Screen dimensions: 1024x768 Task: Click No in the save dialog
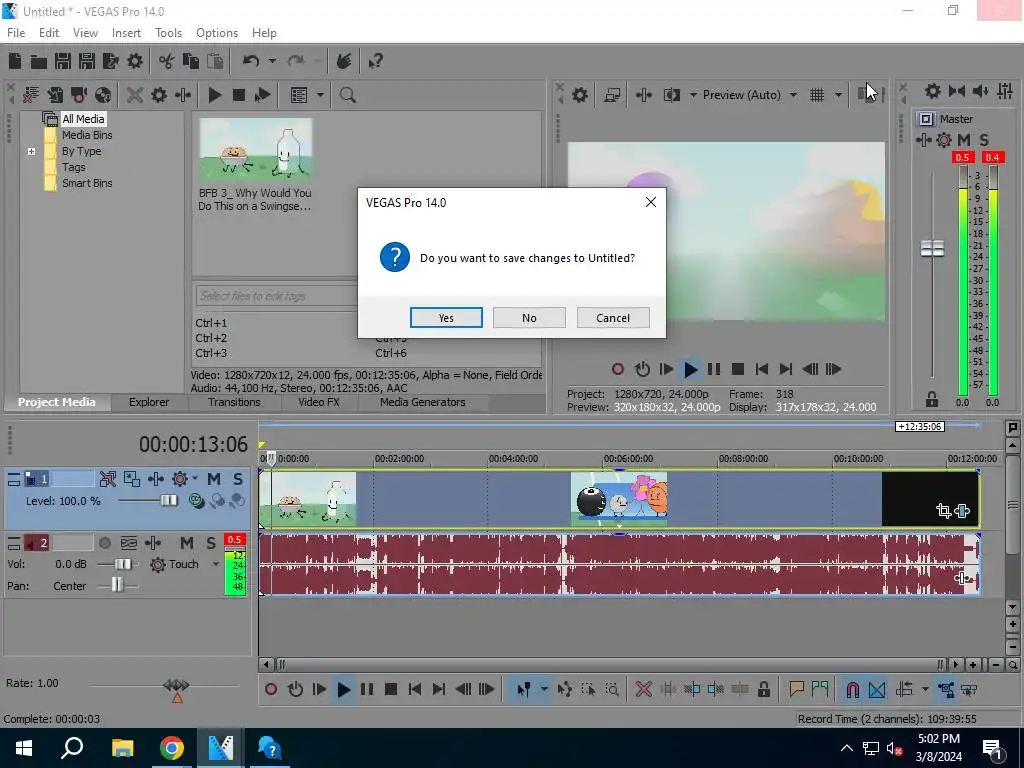tap(529, 318)
